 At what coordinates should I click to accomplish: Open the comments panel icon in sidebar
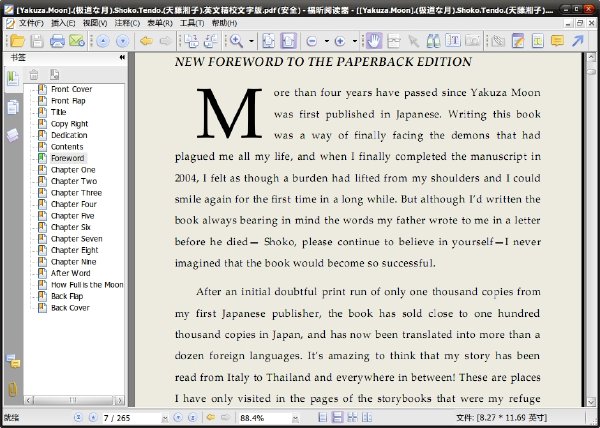tap(13, 361)
